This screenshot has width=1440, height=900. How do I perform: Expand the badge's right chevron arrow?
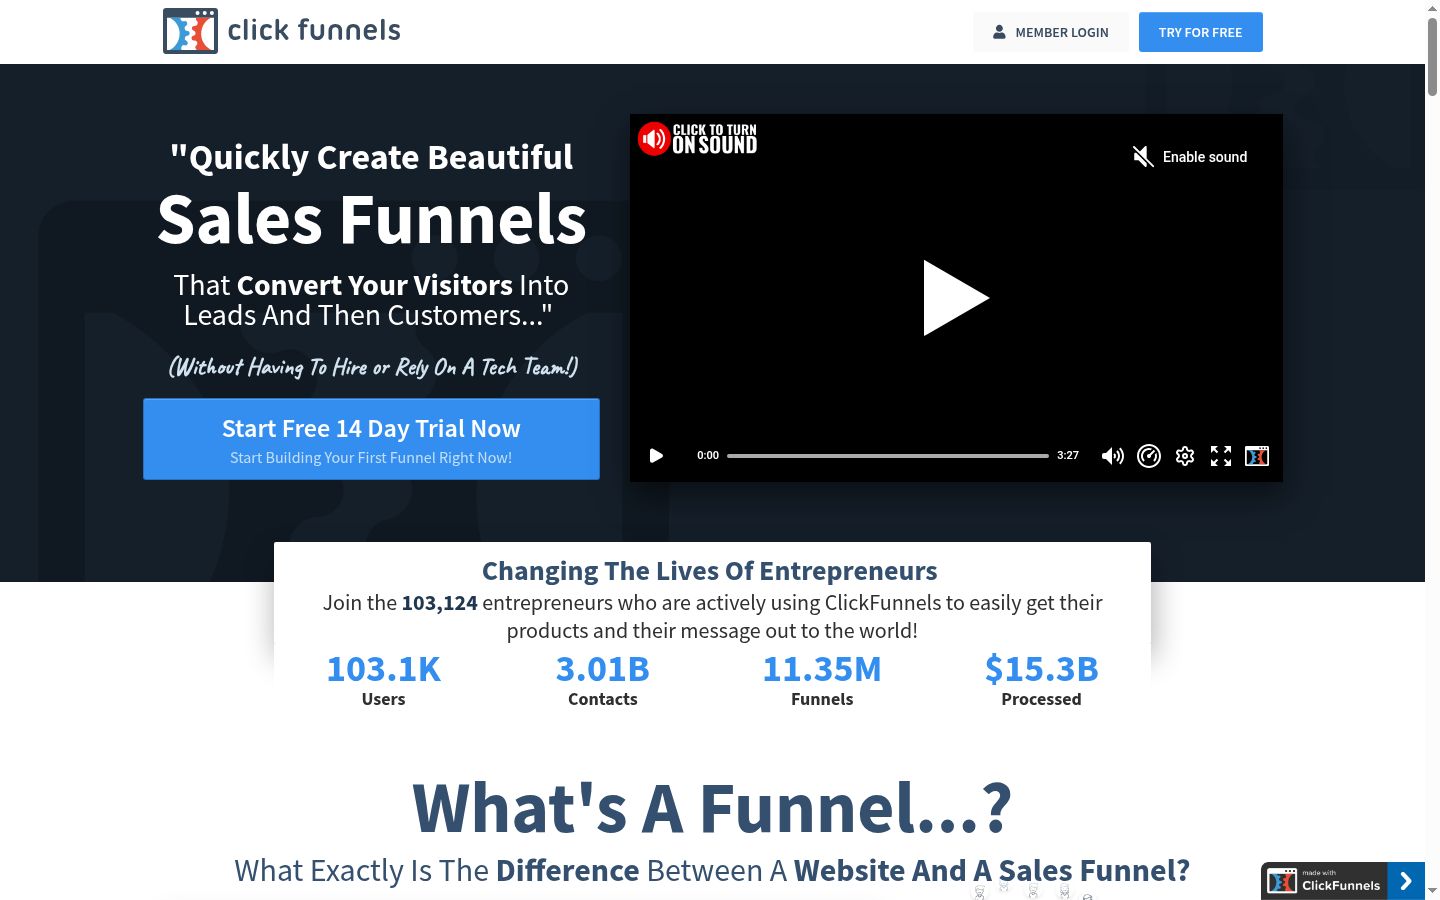[x=1406, y=881]
